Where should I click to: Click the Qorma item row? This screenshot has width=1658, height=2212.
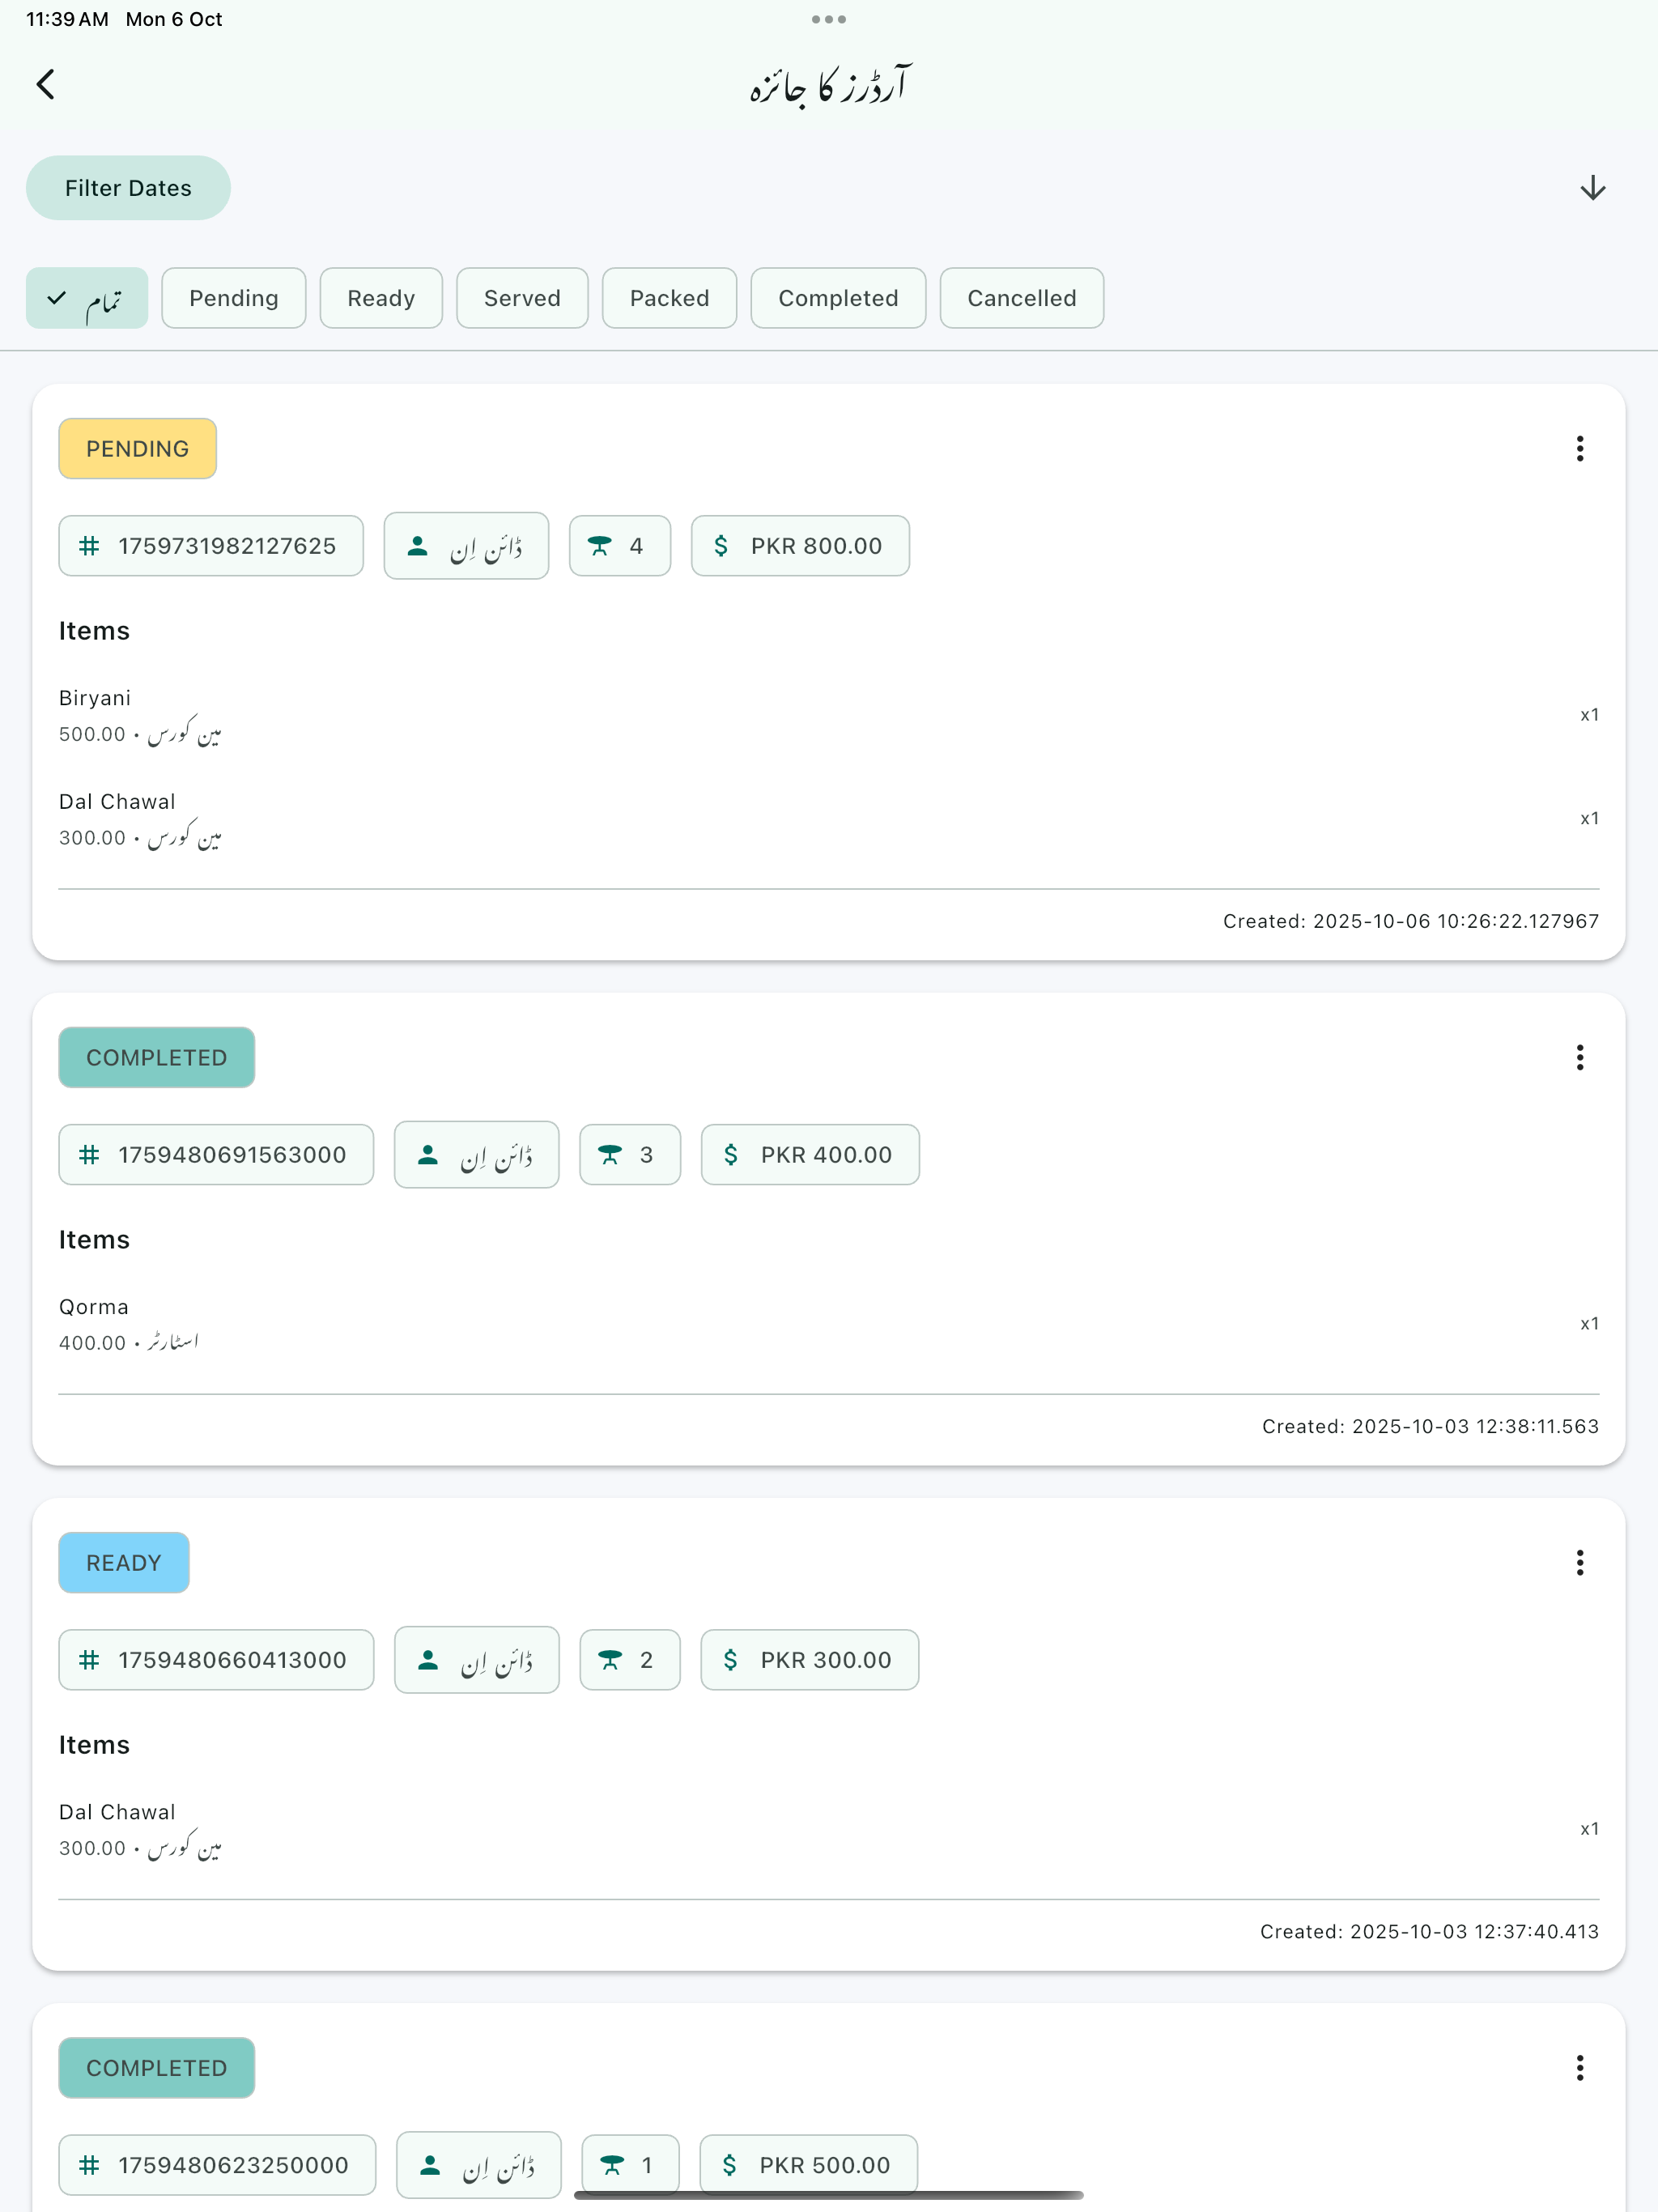point(829,1324)
